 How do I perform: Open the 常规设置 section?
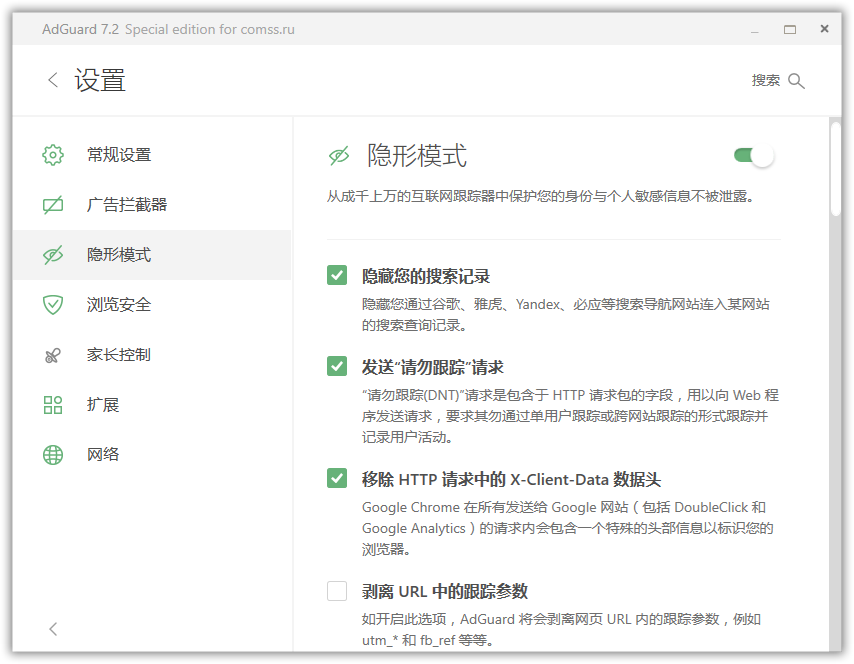(152, 155)
